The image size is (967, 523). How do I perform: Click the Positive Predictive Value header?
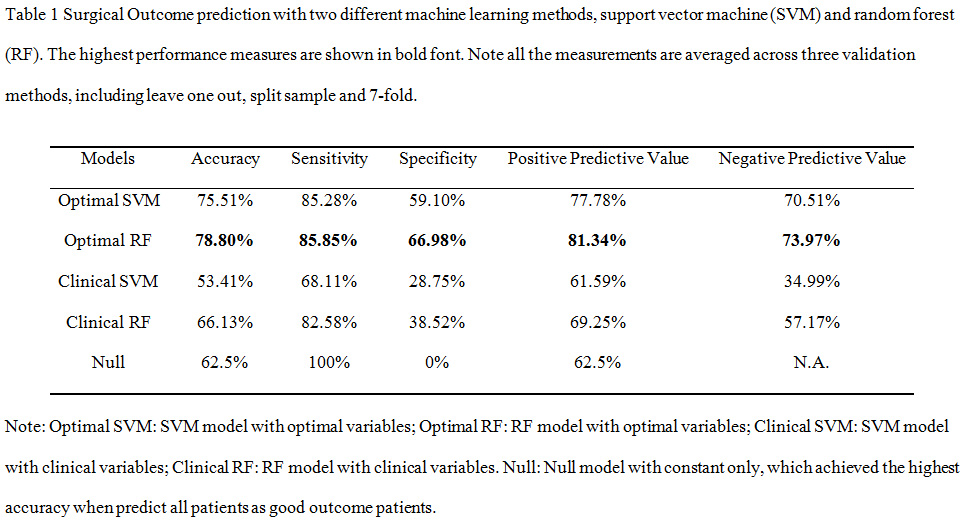click(x=598, y=158)
